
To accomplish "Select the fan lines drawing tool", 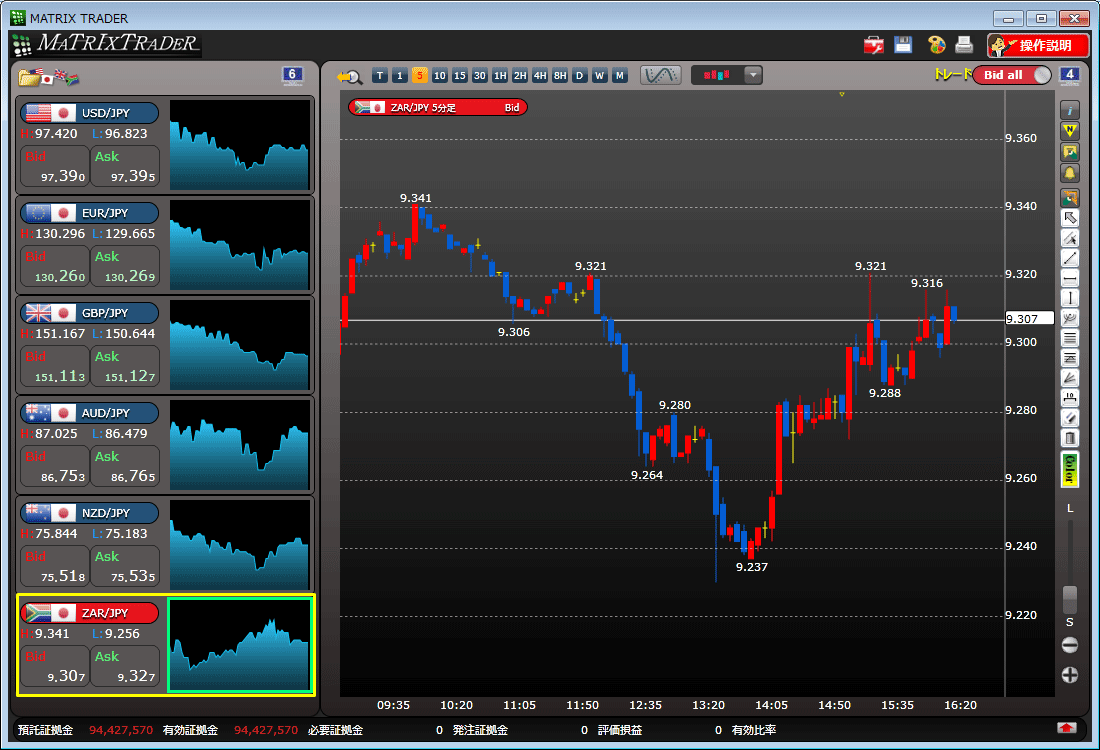I will [x=1069, y=378].
